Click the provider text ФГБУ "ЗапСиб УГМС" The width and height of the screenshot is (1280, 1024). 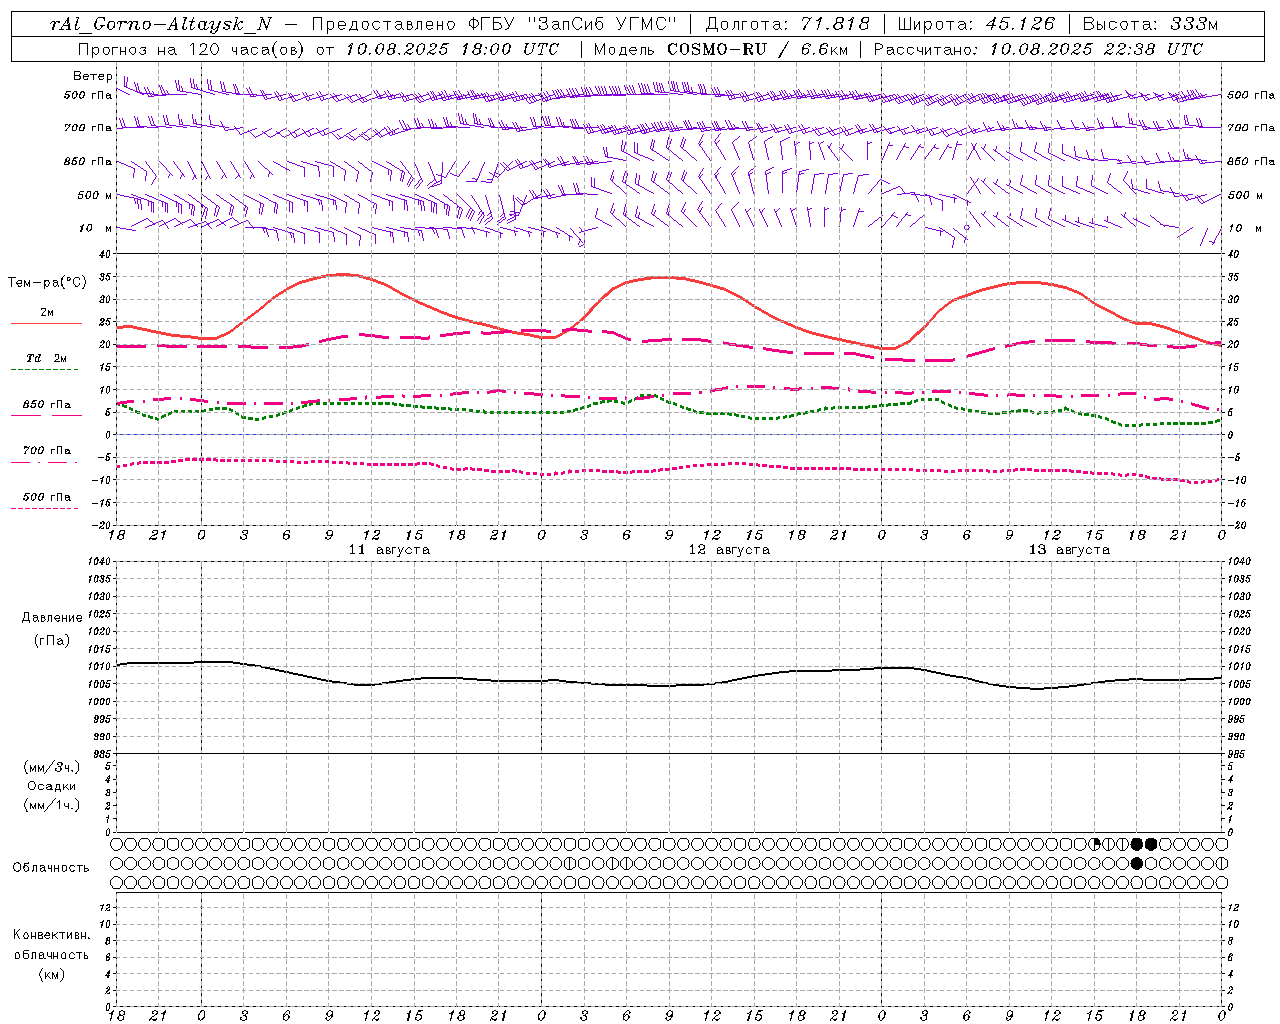point(572,25)
